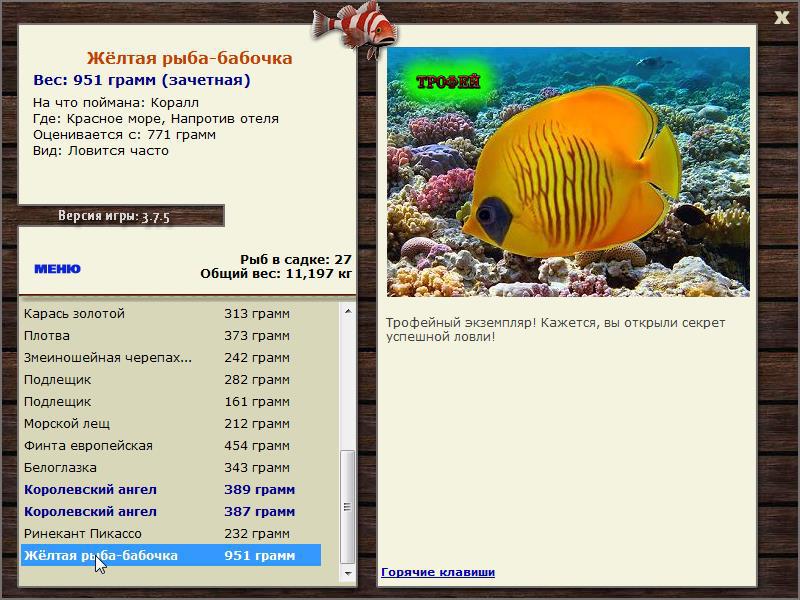The image size is (800, 600).
Task: Open the МЕНЮ link
Action: [58, 269]
